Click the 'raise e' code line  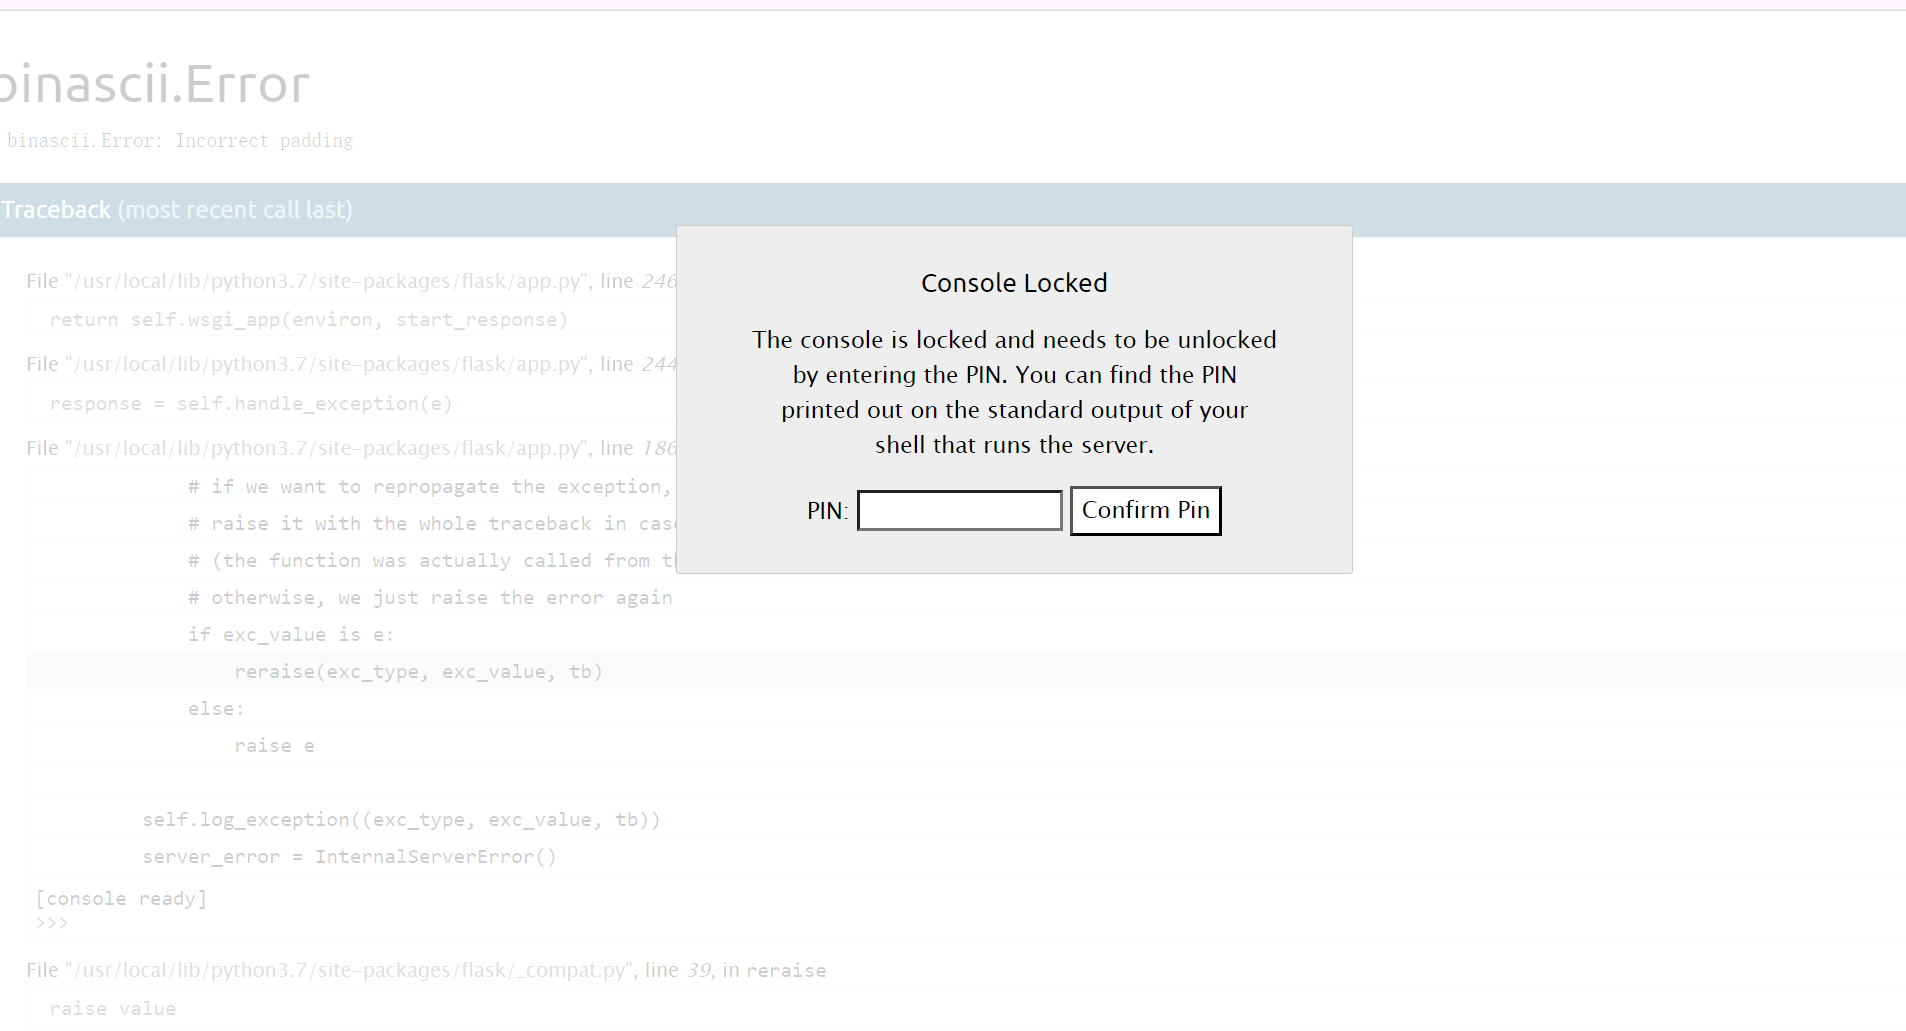coord(274,746)
